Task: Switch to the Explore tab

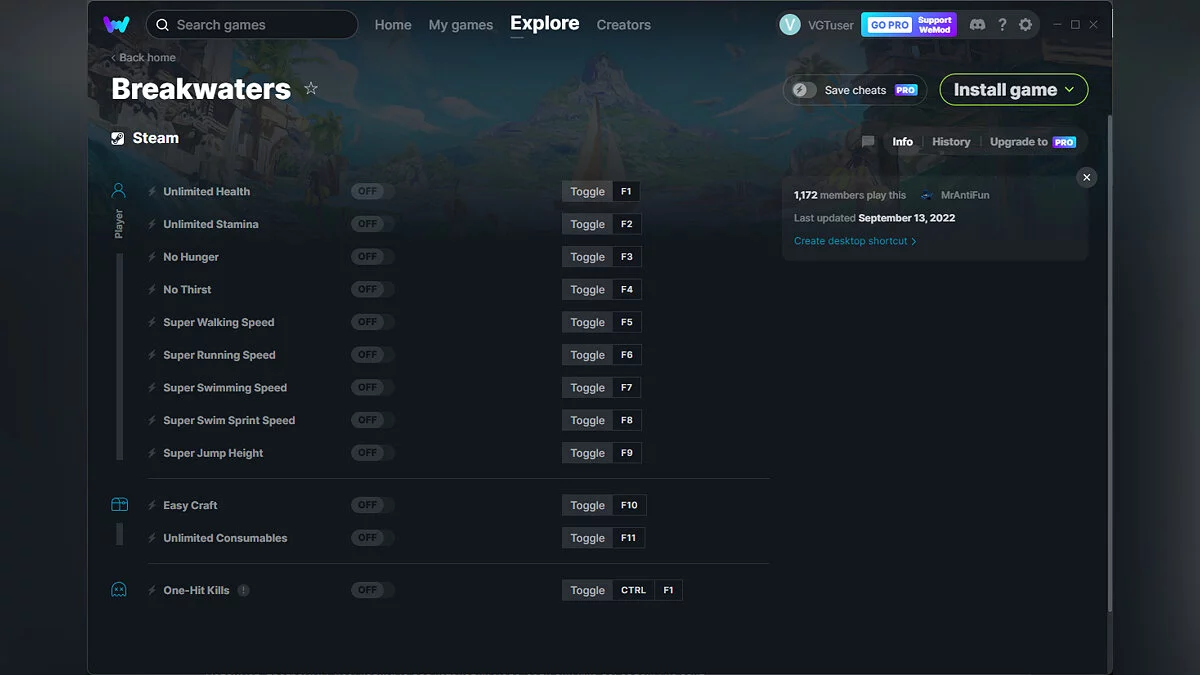Action: tap(545, 23)
